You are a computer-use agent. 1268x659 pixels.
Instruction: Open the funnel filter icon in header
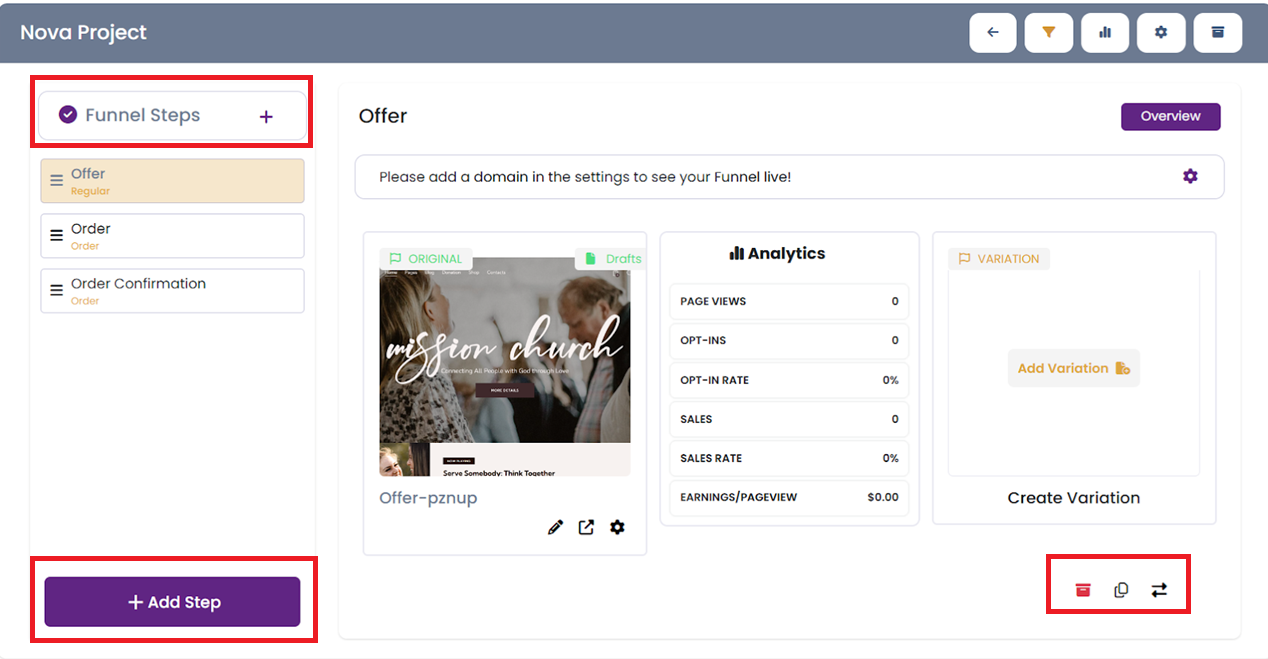pos(1048,33)
